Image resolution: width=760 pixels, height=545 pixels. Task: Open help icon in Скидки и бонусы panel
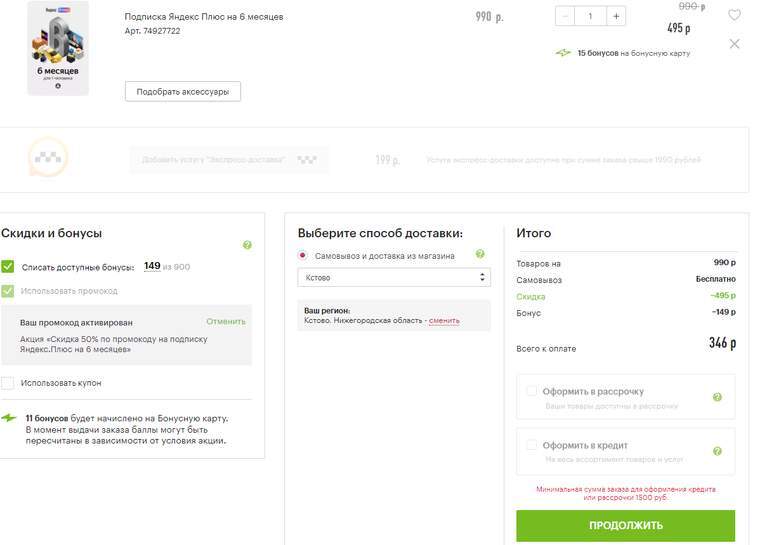[247, 245]
